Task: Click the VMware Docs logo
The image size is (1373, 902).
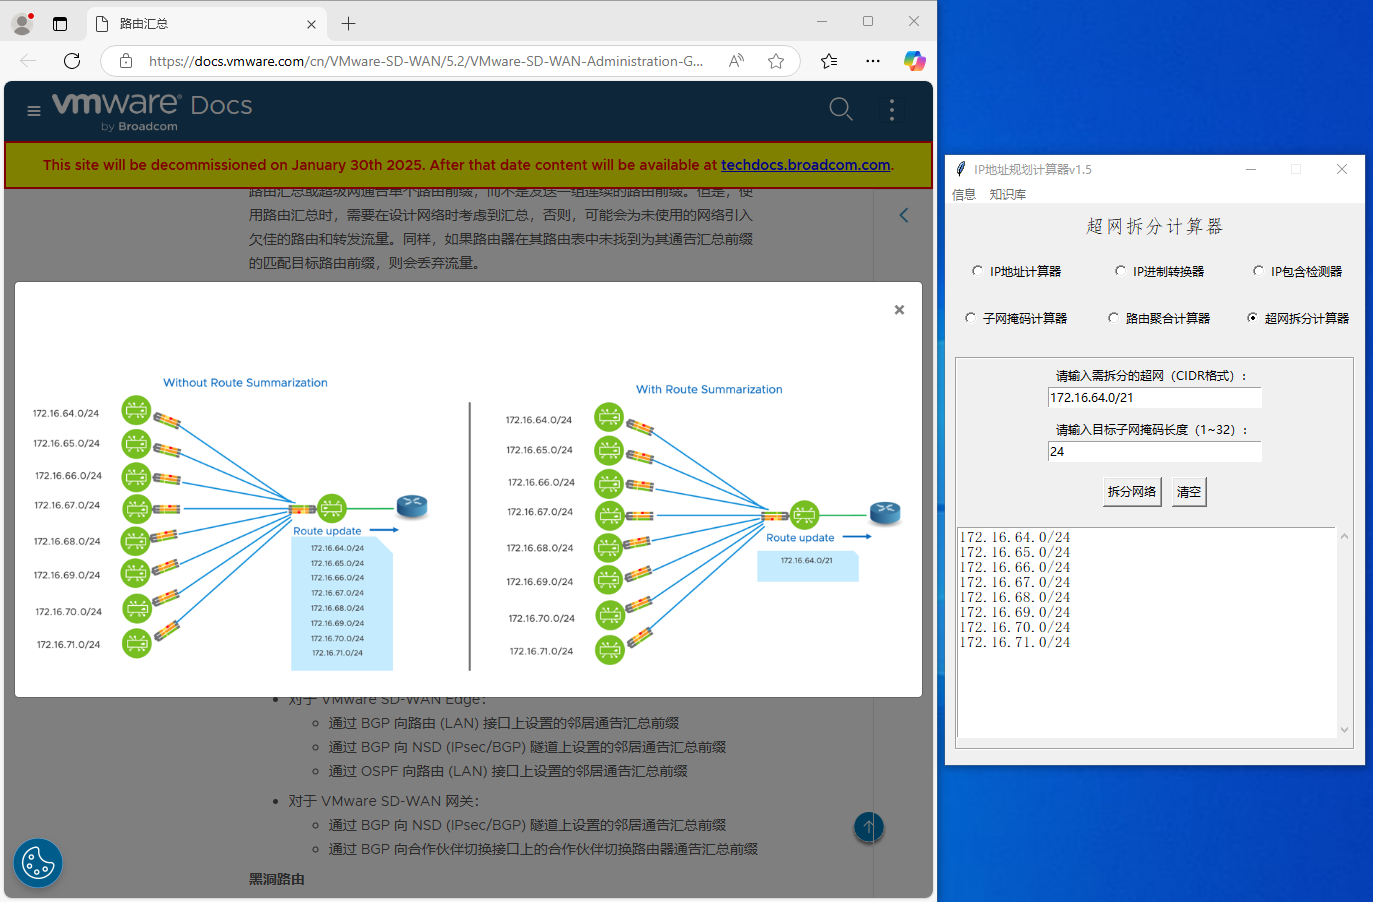Action: pyautogui.click(x=152, y=111)
